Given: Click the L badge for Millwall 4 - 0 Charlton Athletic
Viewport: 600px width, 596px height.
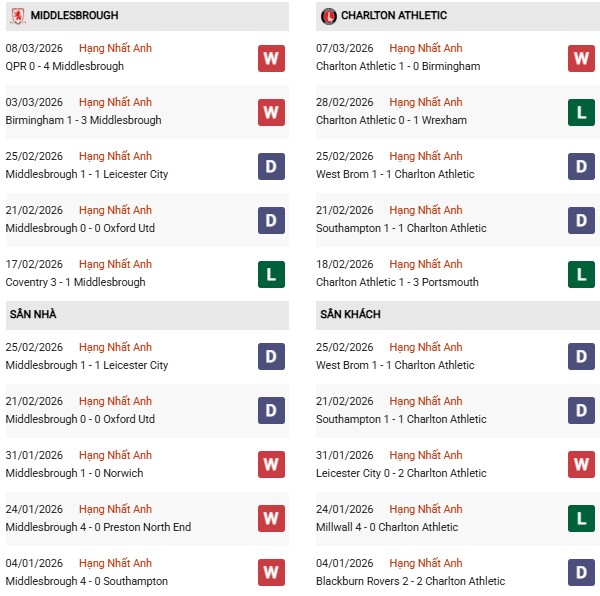Looking at the screenshot, I should pos(582,519).
